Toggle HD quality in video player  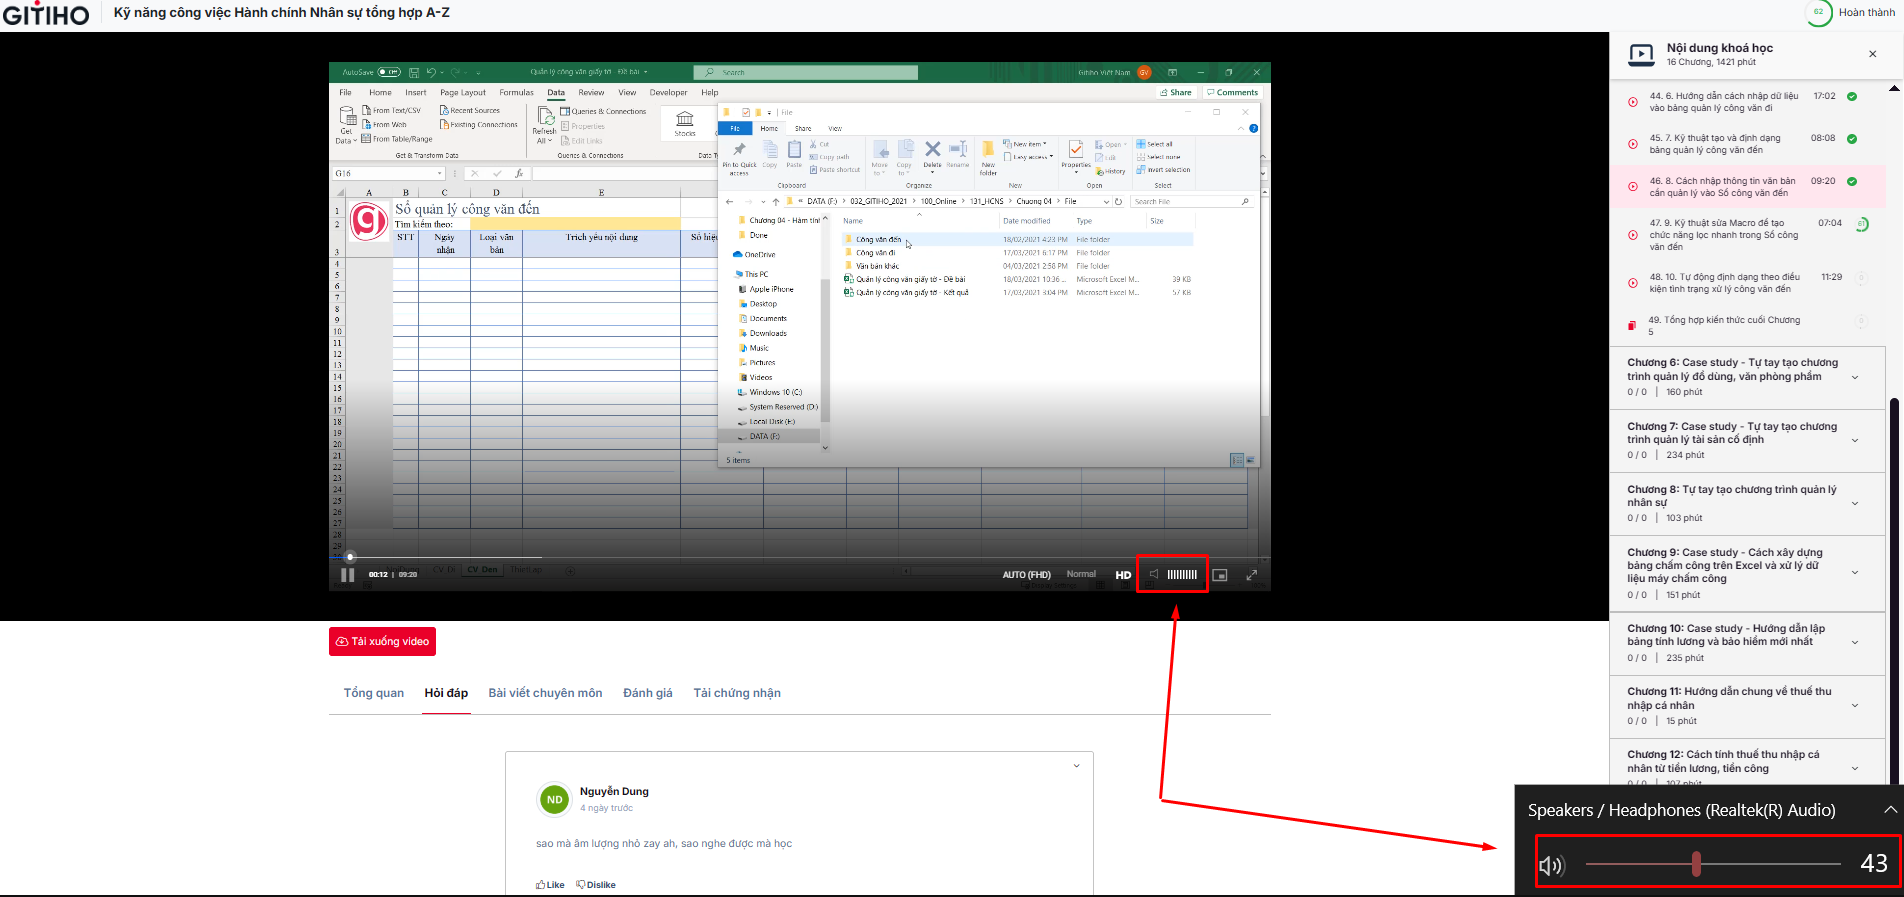[x=1123, y=575]
